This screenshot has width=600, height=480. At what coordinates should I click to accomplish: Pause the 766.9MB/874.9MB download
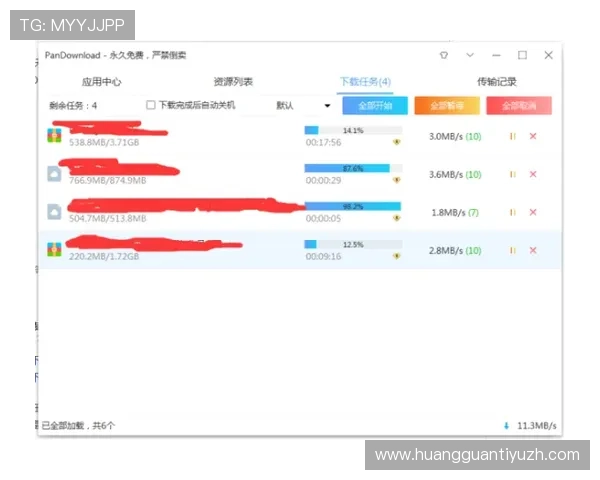(x=513, y=175)
